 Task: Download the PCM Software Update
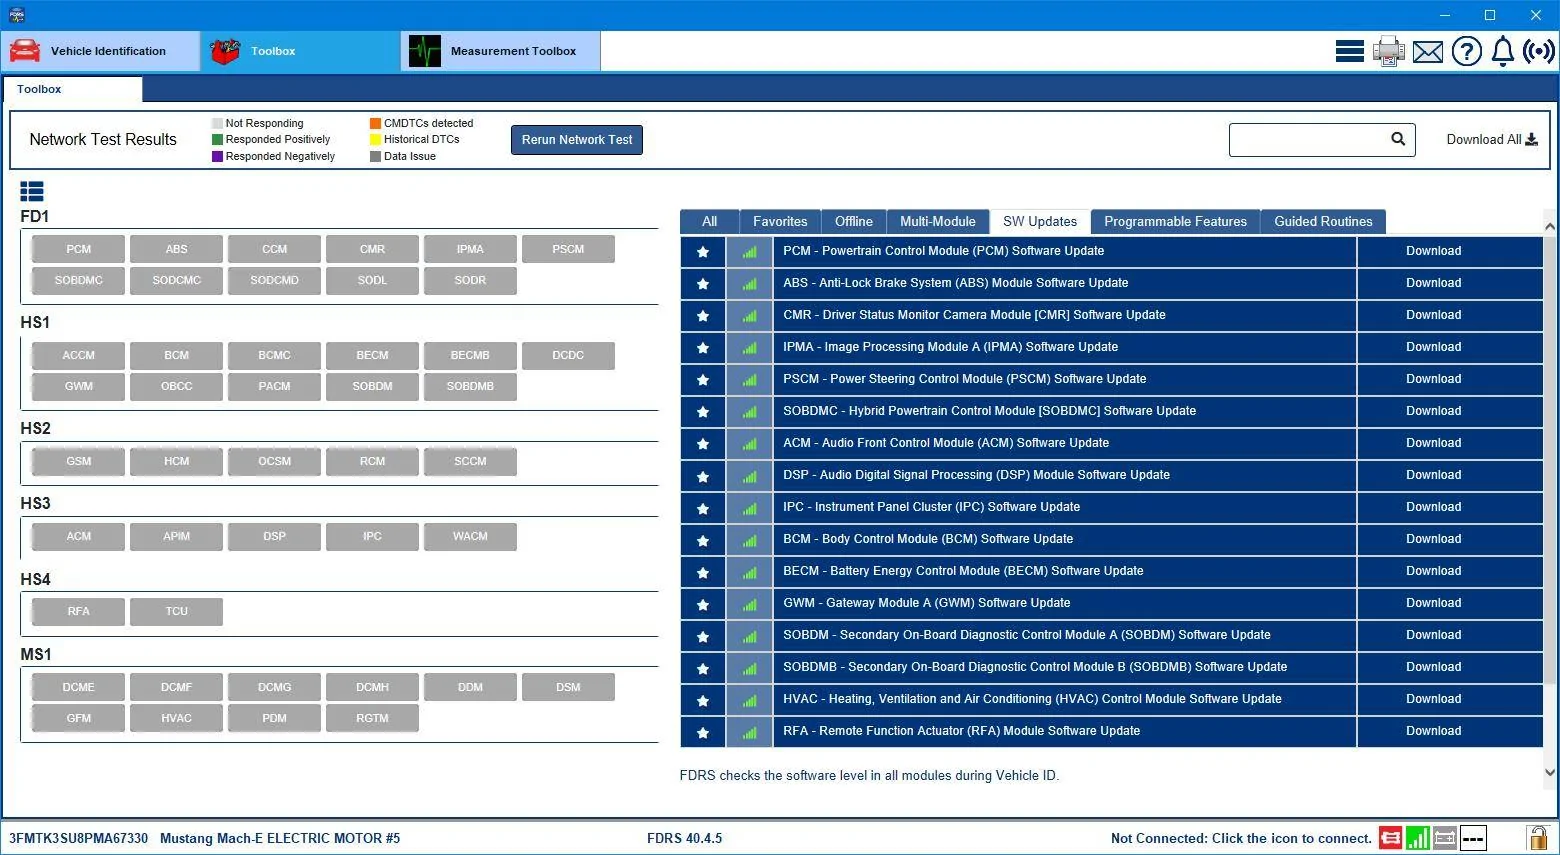(1433, 251)
